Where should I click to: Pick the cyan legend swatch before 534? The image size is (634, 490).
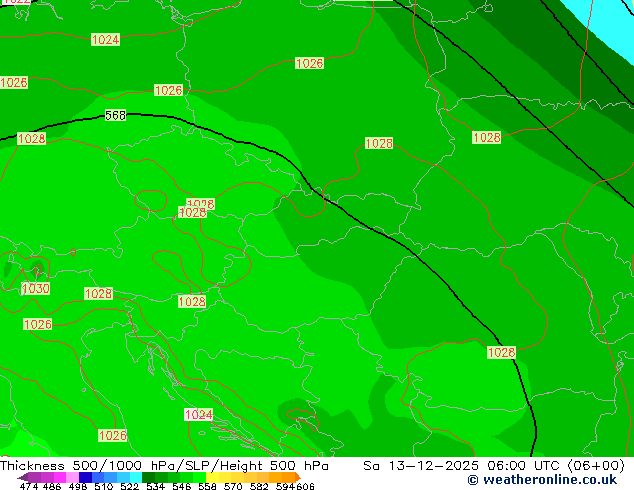(x=136, y=477)
